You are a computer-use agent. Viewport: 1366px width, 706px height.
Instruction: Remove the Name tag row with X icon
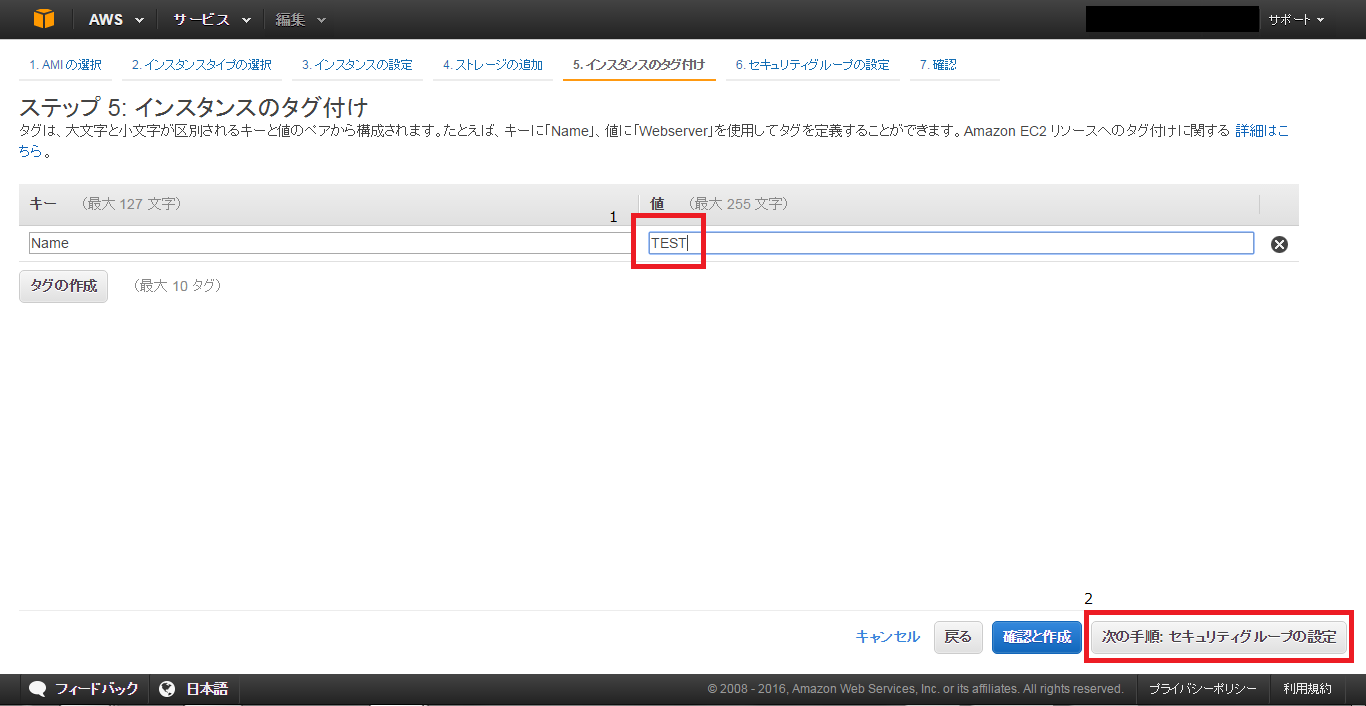[x=1279, y=244]
